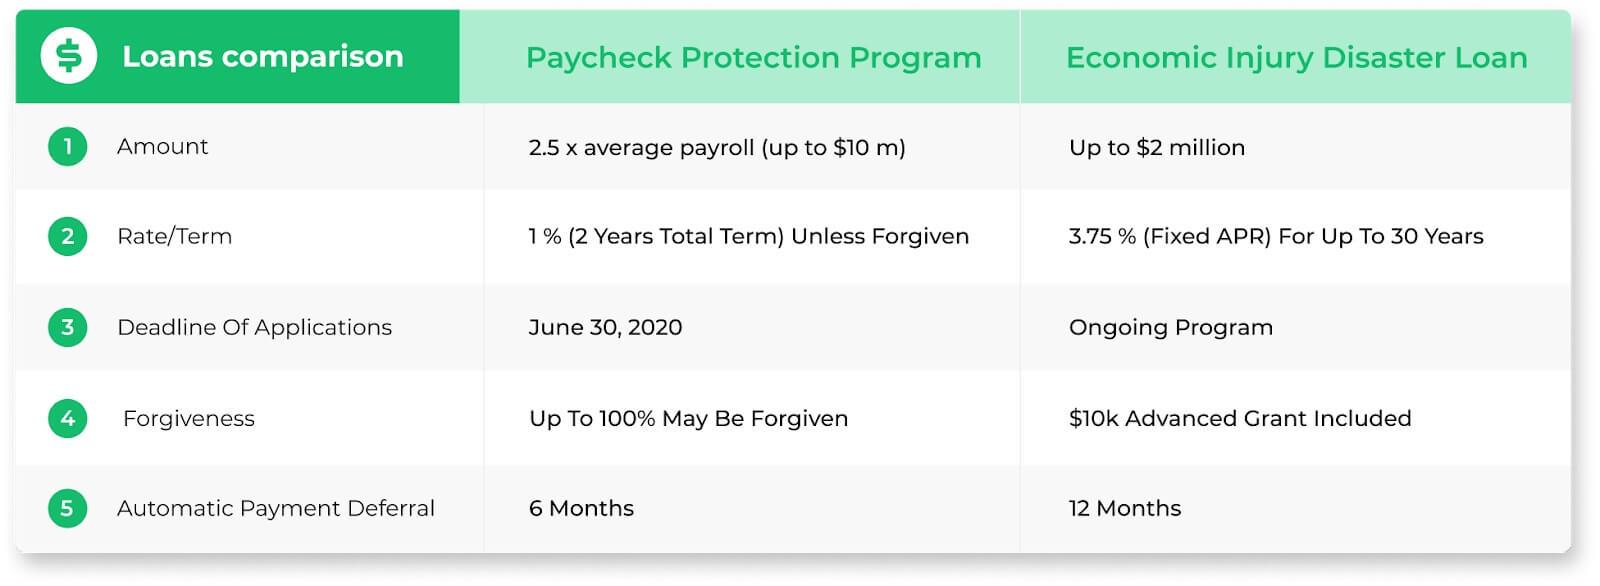Viewport: 1600px width, 586px height.
Task: Click the Forgiveness row label
Action: tap(188, 419)
